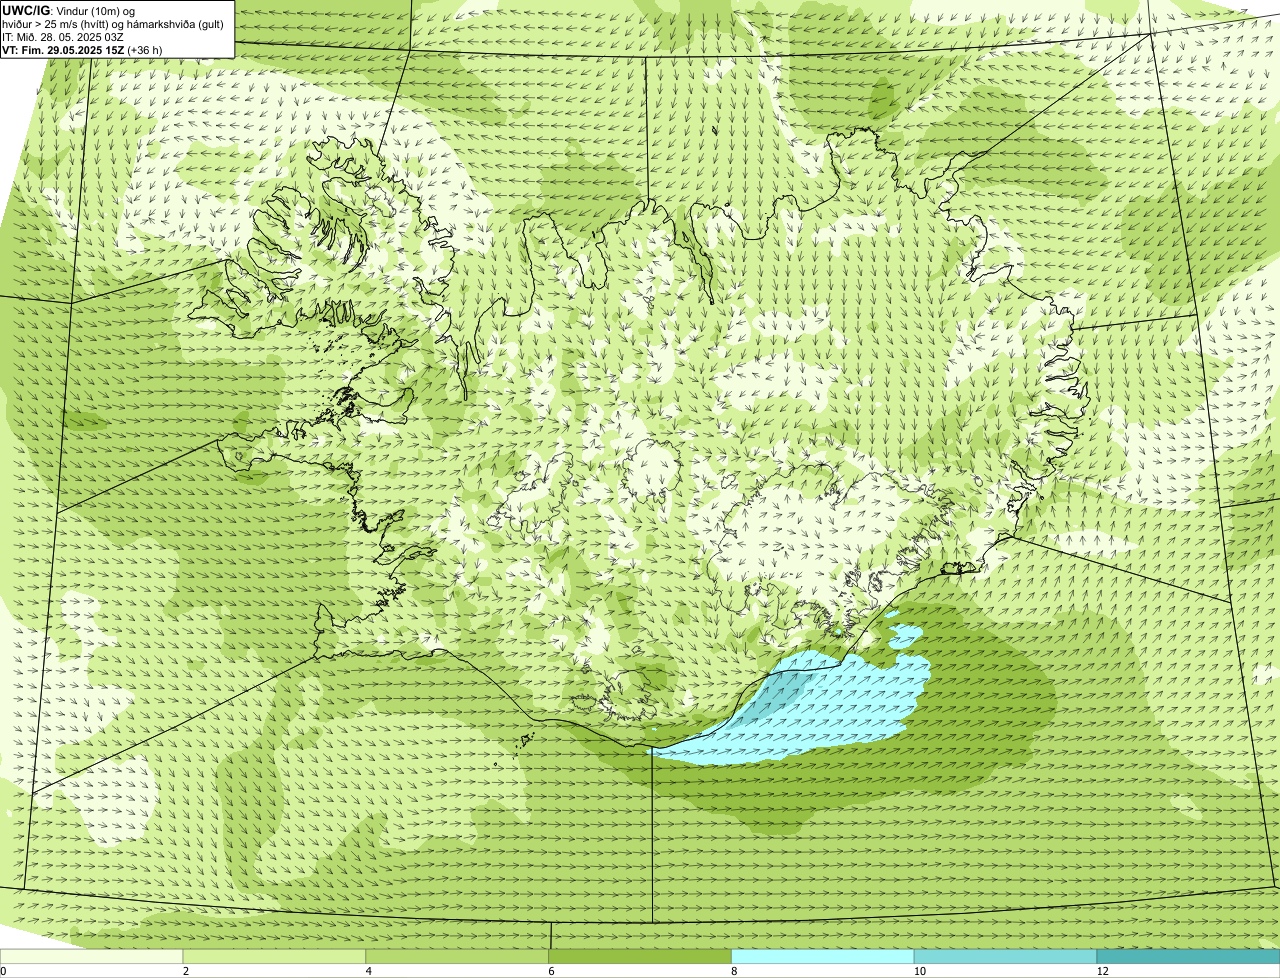Select the dark green 6–8 m/s legend segment
Screen dimensions: 1280x978
coord(640,956)
